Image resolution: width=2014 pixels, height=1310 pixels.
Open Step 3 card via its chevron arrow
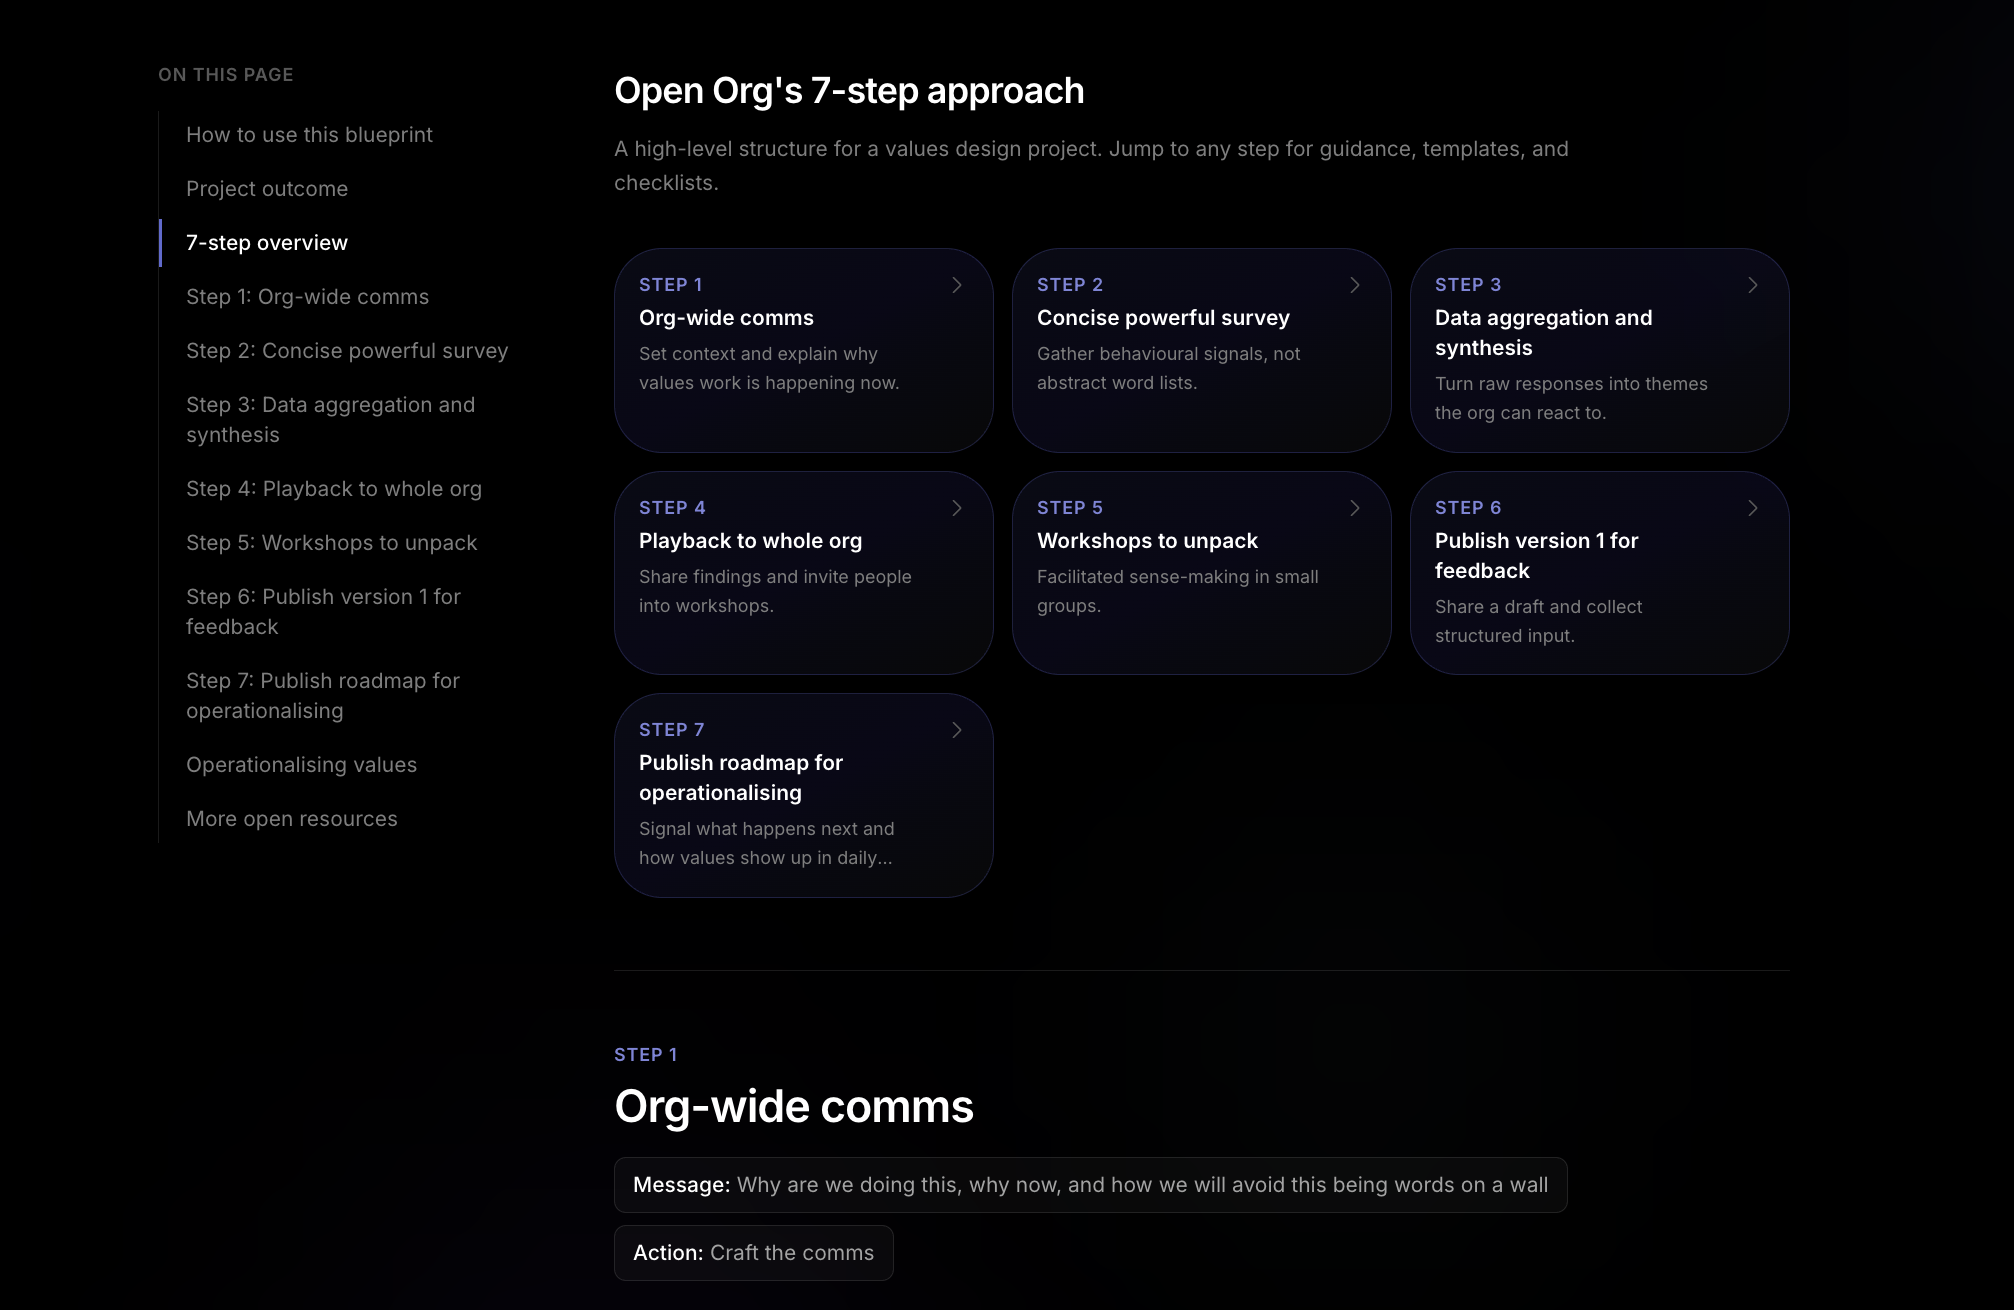[x=1753, y=285]
